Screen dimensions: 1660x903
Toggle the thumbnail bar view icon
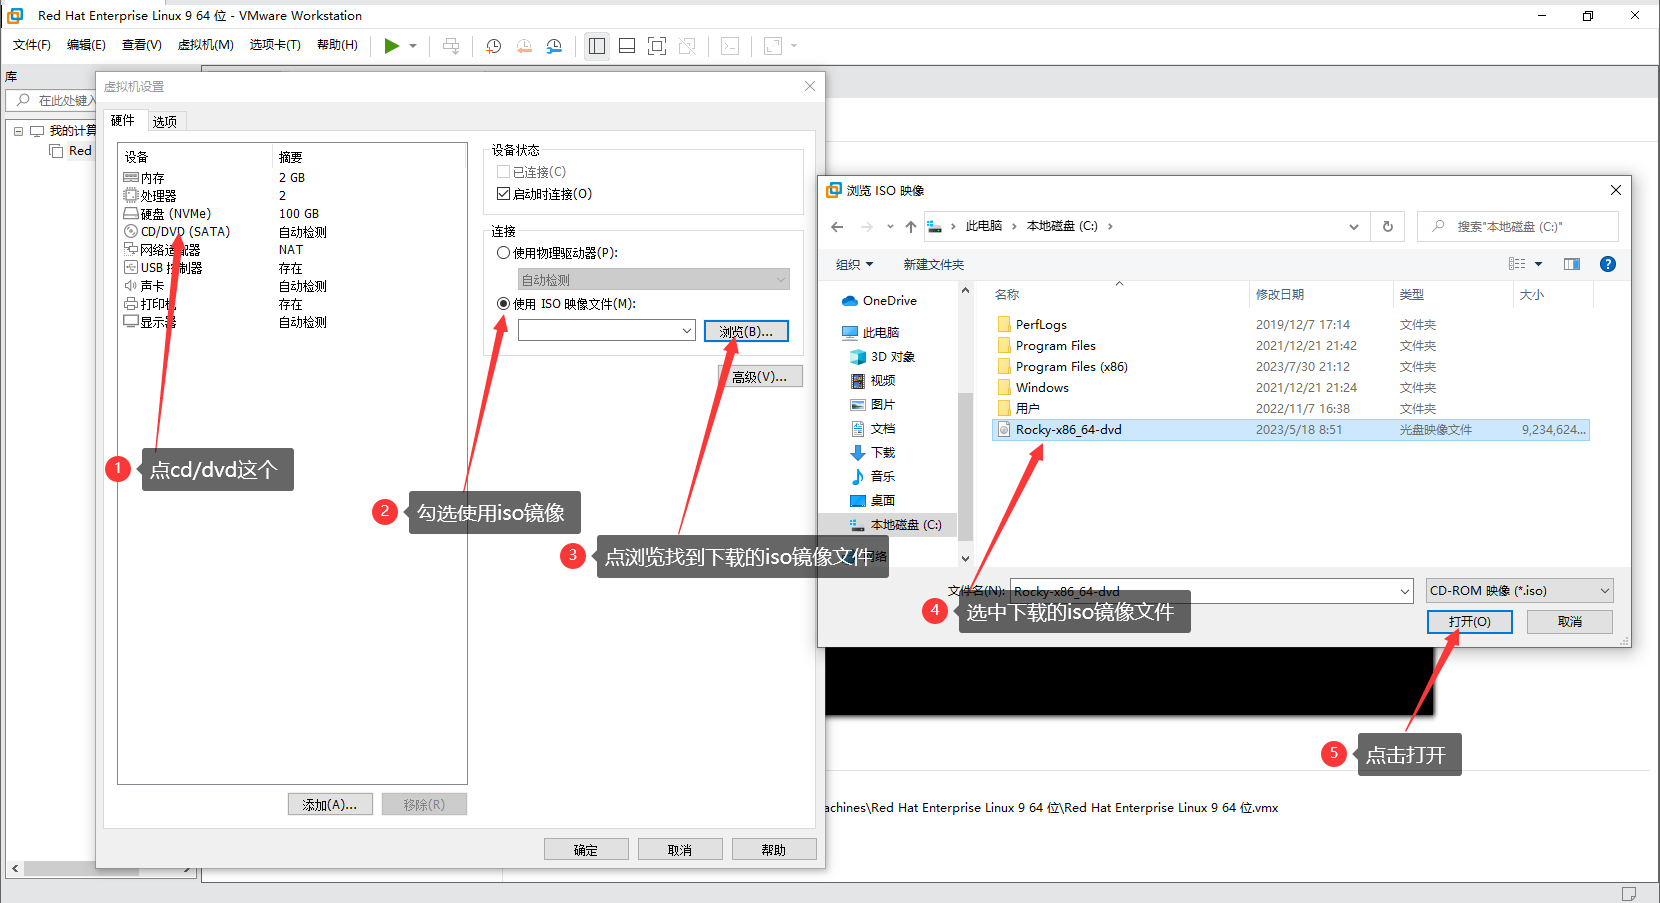click(x=627, y=46)
